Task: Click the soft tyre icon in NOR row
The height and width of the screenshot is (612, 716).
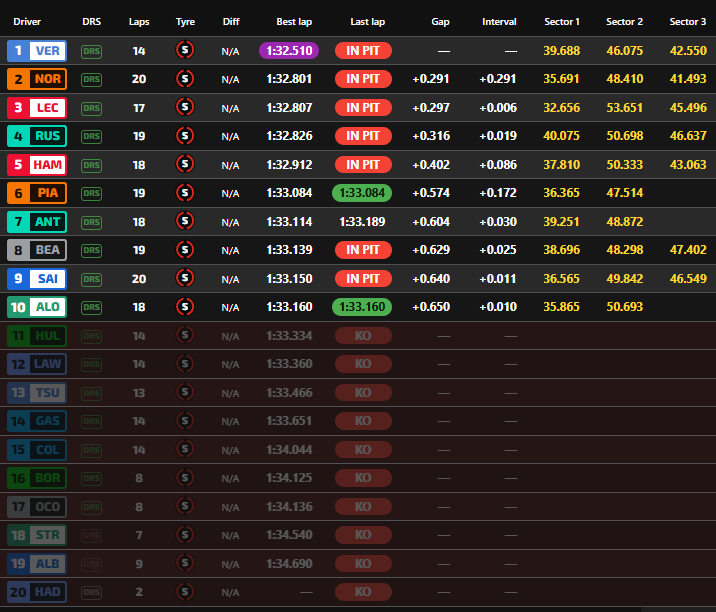Action: coord(184,79)
